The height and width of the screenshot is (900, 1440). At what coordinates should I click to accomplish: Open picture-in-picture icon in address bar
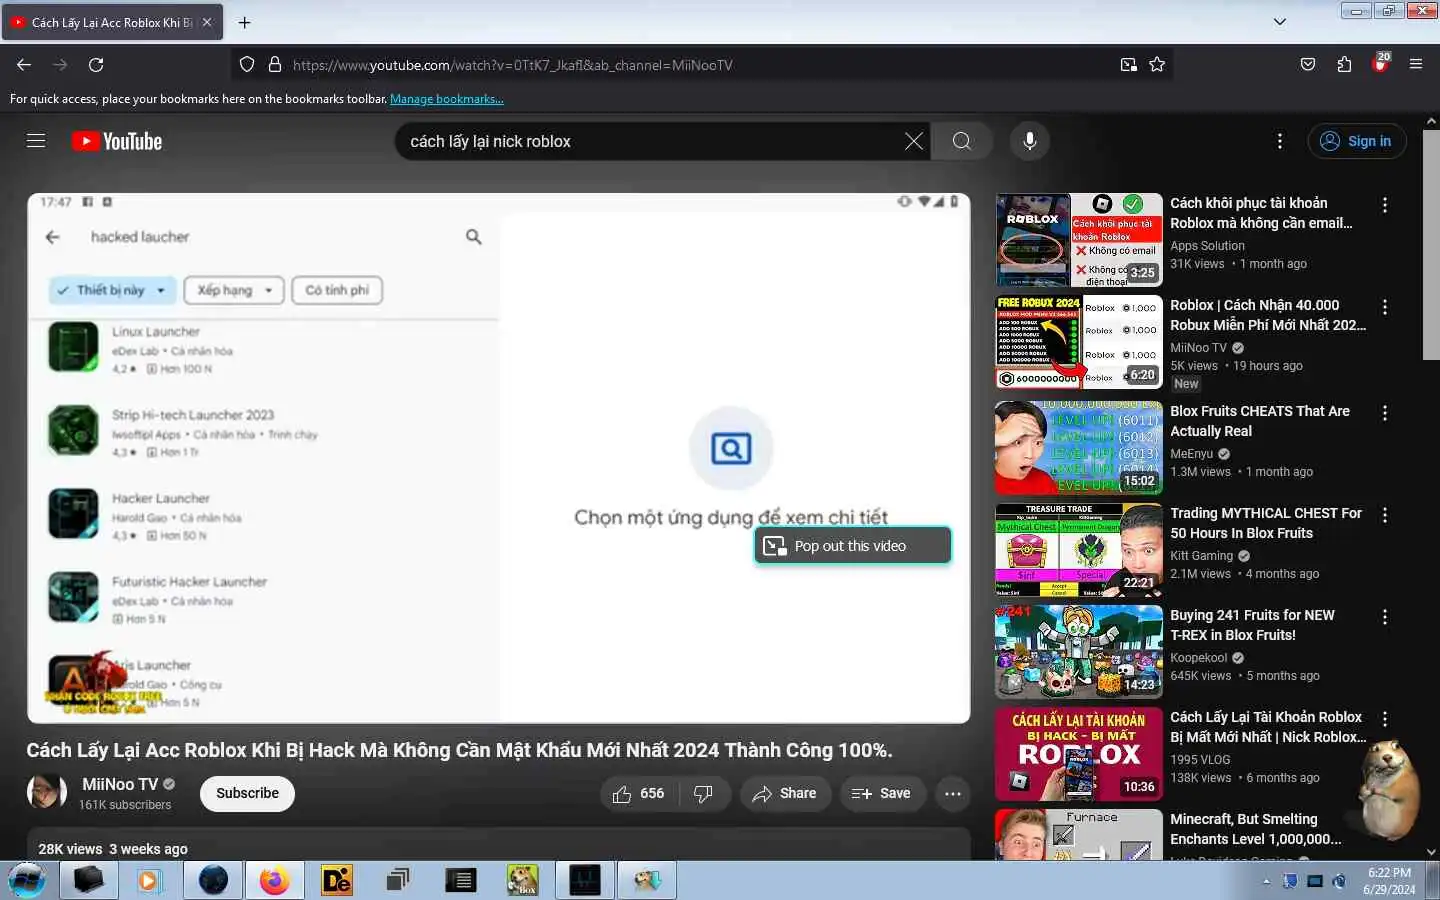[x=1128, y=64]
